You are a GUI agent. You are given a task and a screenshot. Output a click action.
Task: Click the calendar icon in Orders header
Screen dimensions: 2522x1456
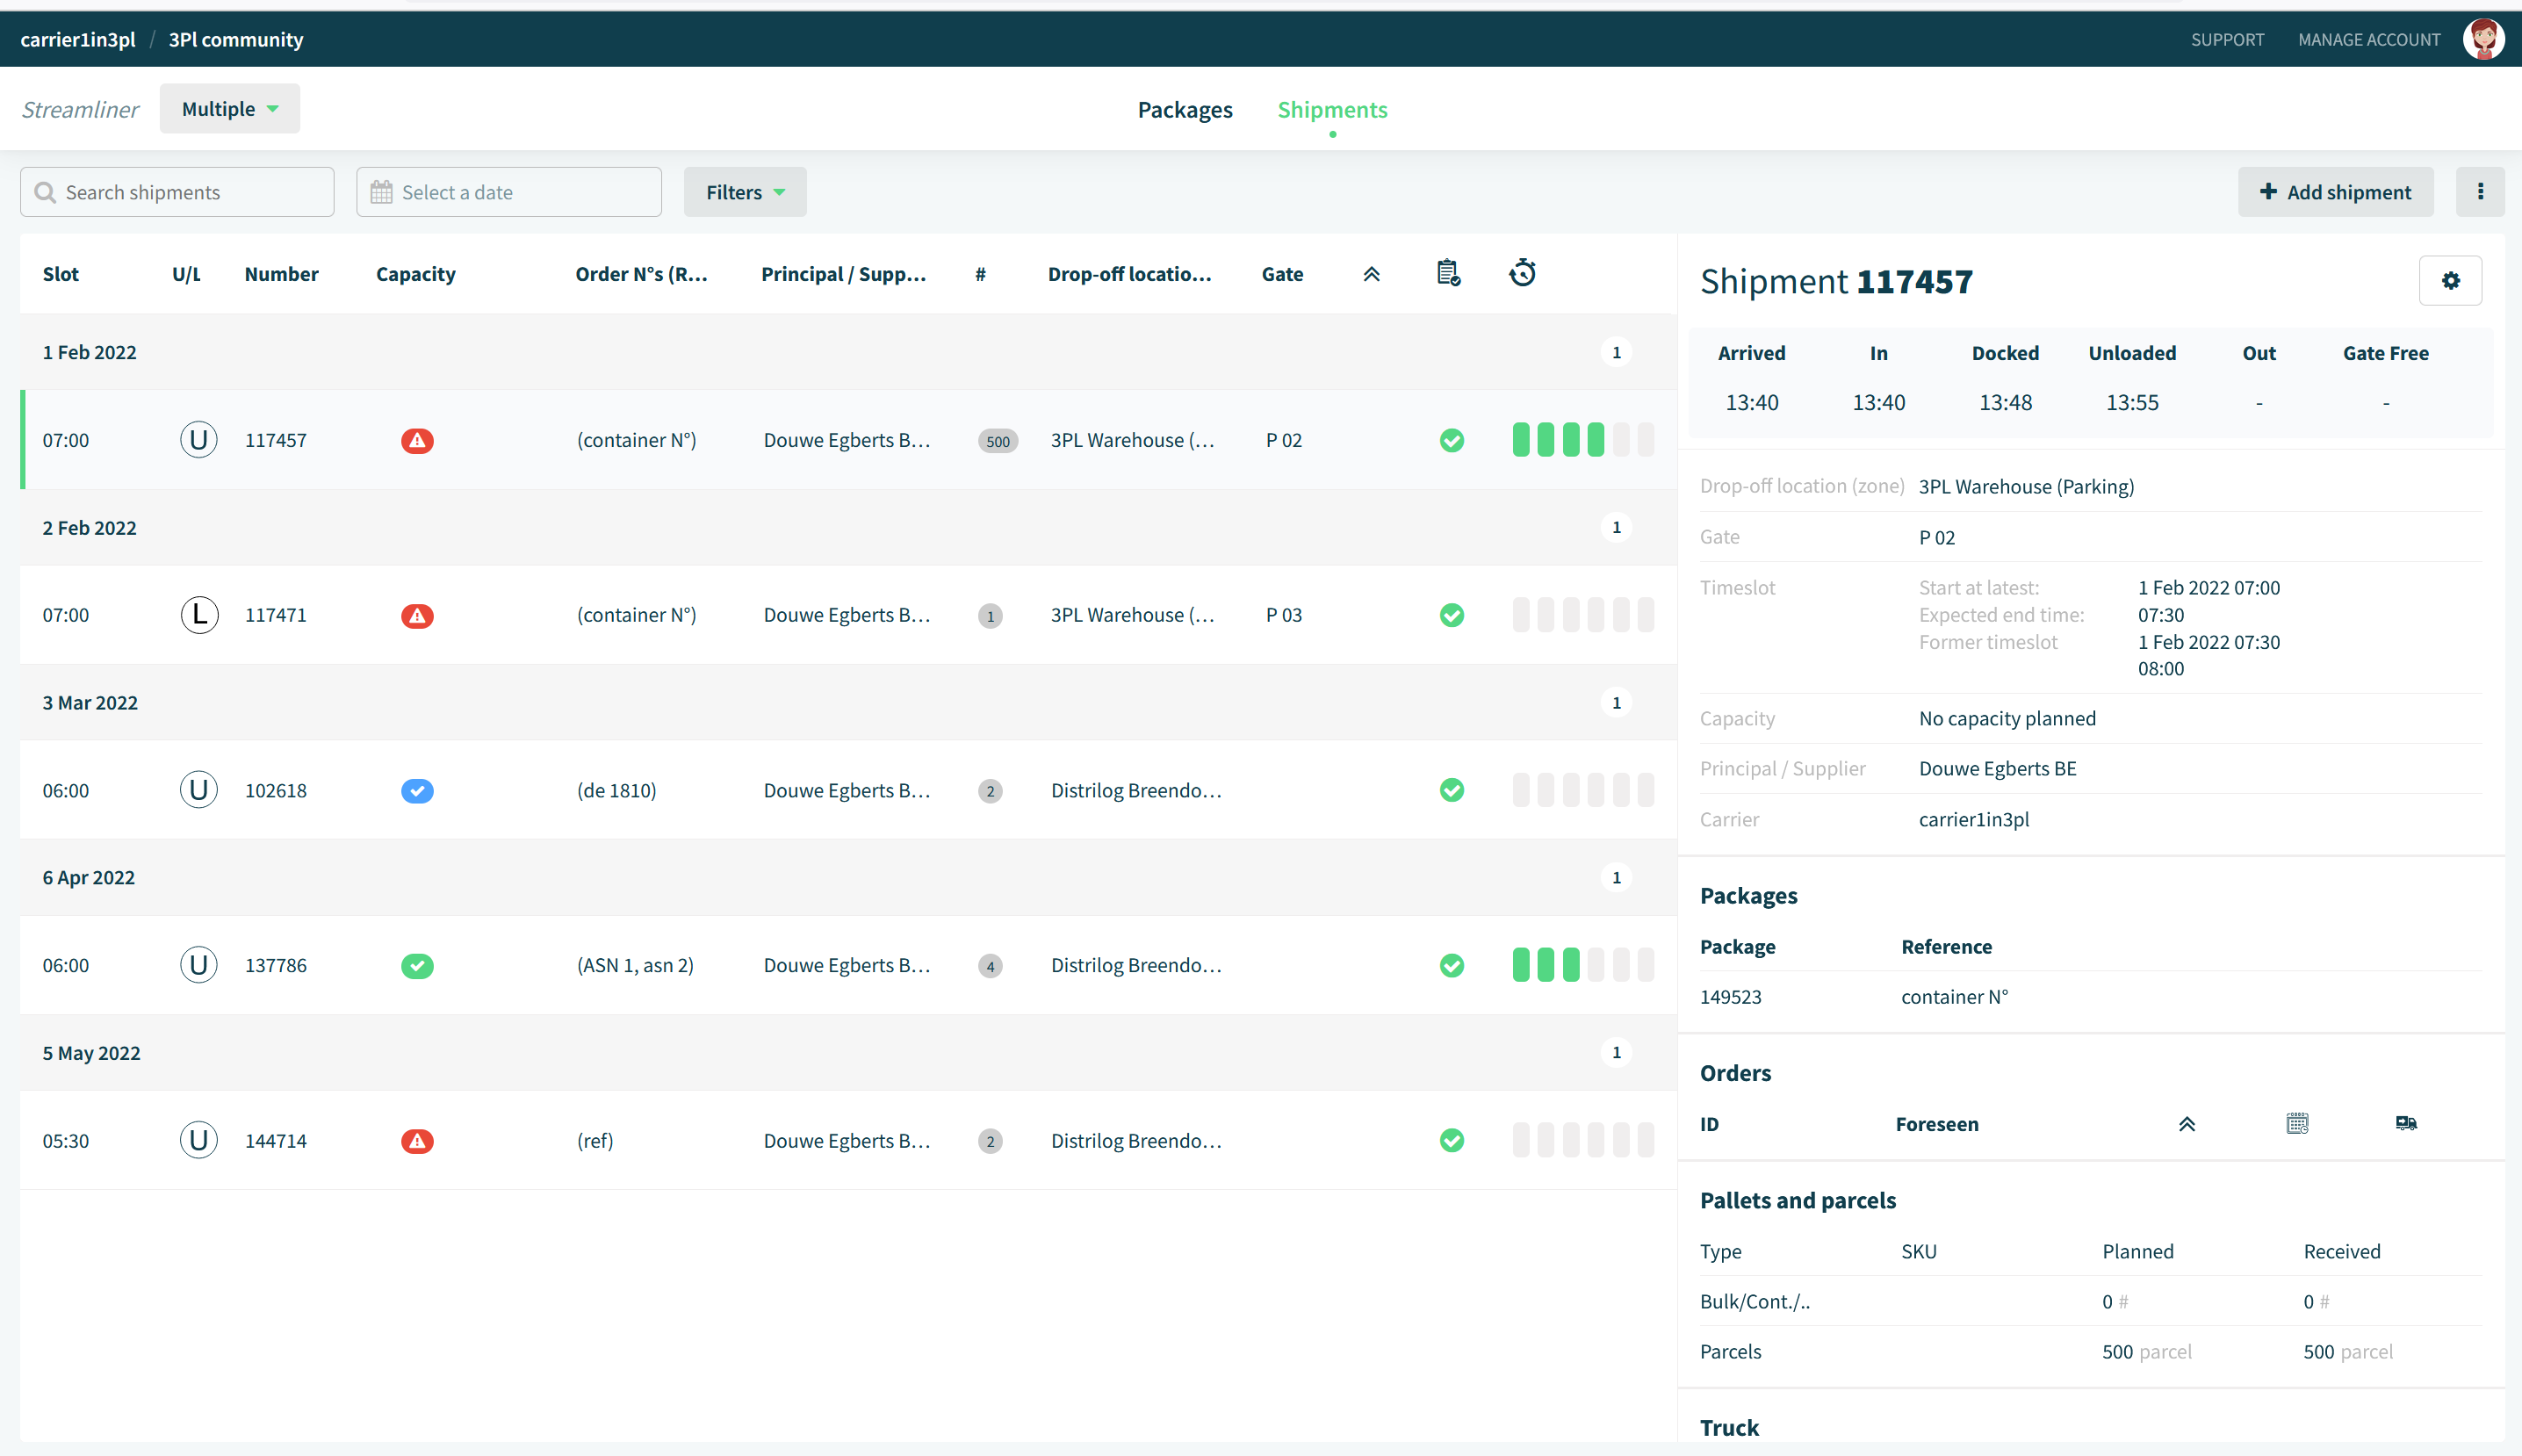[2297, 1123]
